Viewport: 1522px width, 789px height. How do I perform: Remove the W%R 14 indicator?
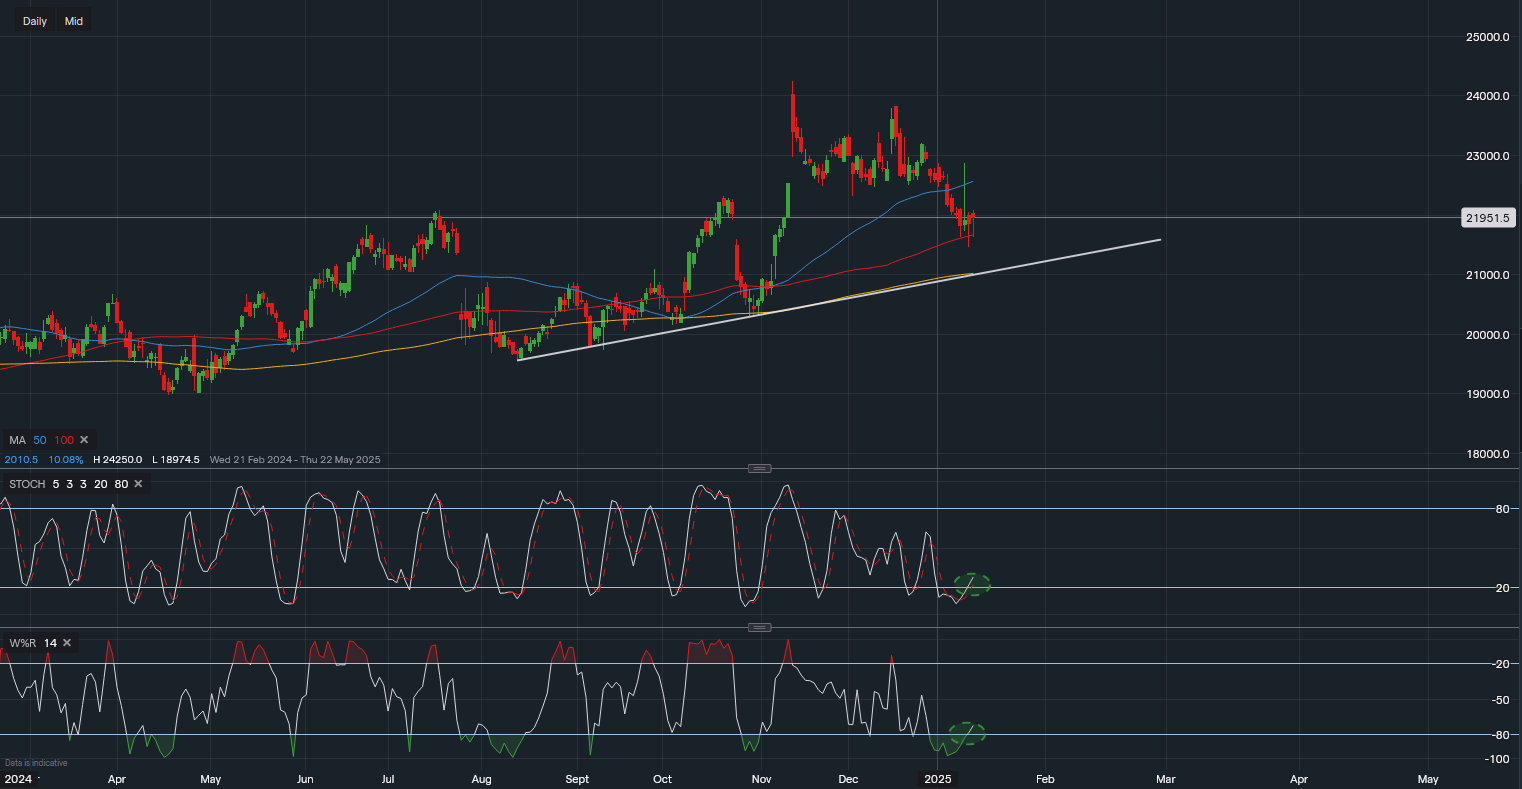pos(67,643)
